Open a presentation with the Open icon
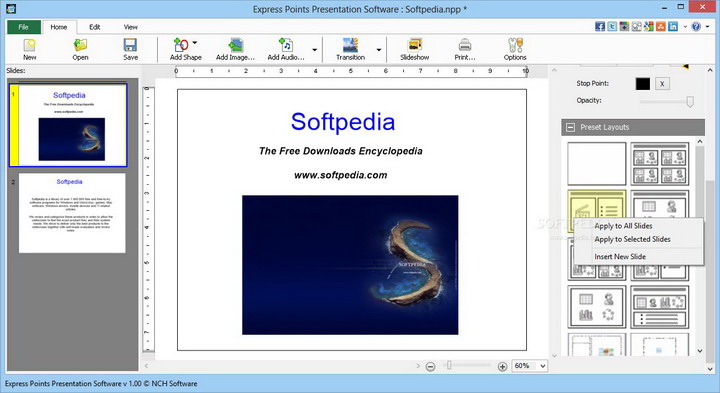This screenshot has width=720, height=393. coord(80,49)
